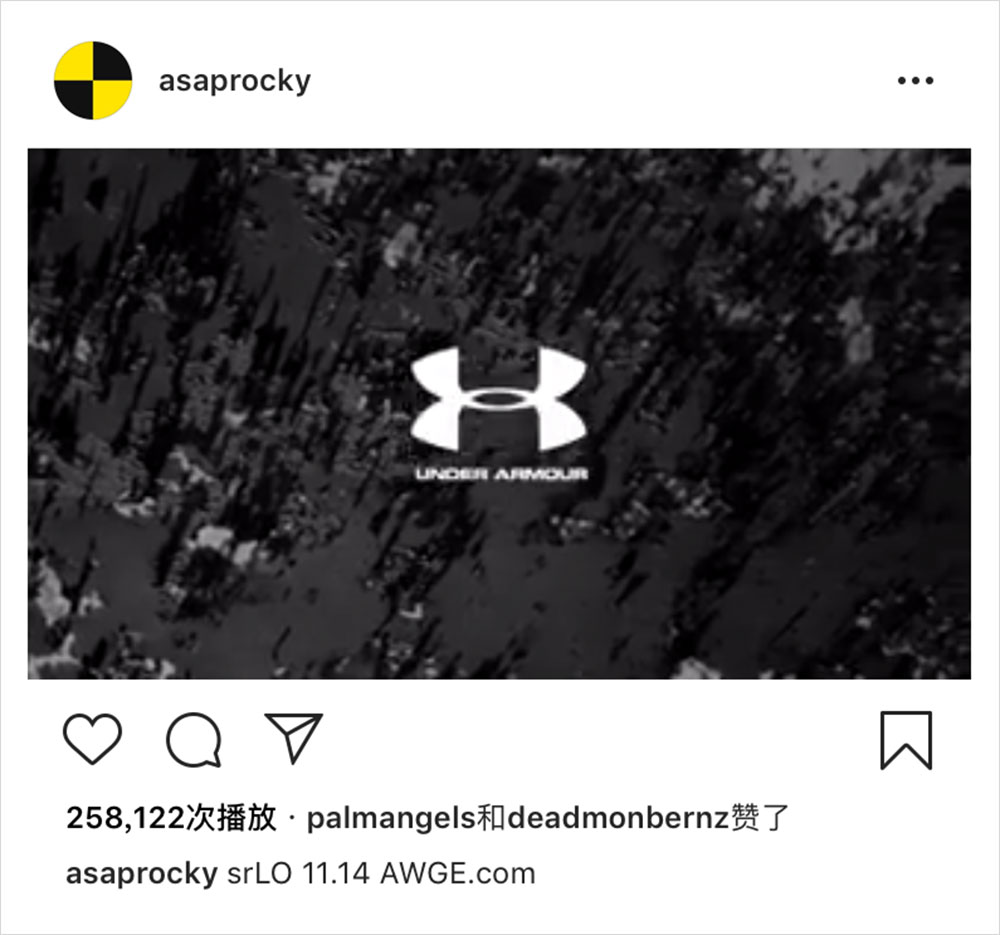The height and width of the screenshot is (935, 1000).
Task: Play the Under Armour video
Action: [499, 414]
